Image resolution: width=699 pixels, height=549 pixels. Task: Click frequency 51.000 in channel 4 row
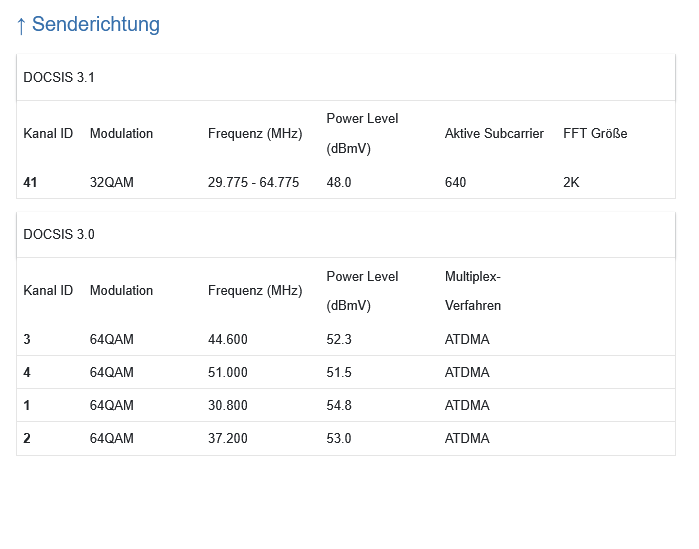228,373
